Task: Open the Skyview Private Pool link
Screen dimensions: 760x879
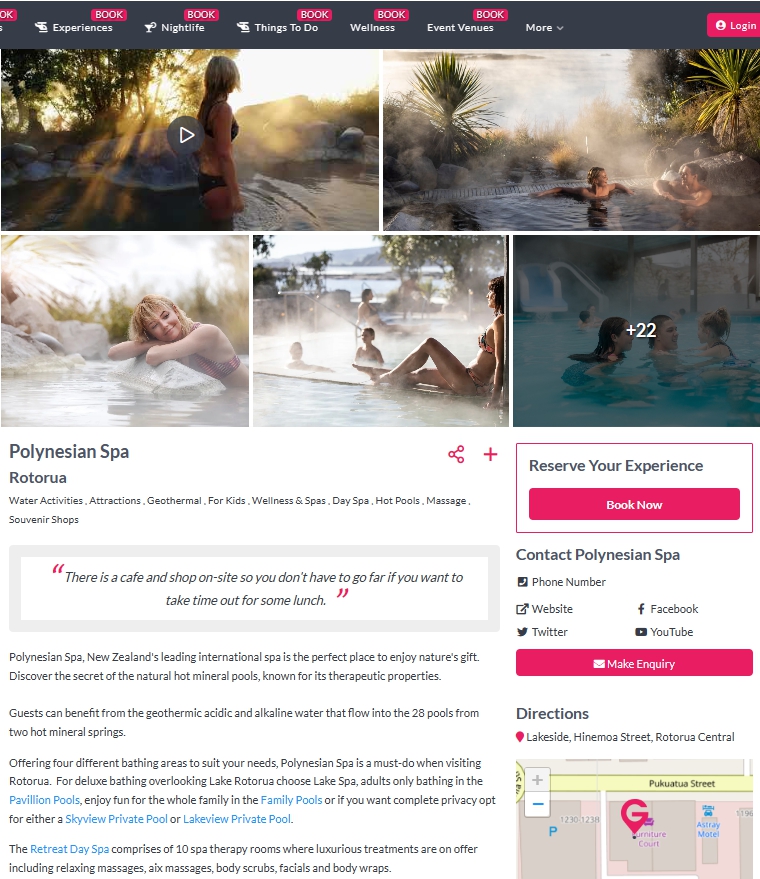Action: click(x=117, y=819)
